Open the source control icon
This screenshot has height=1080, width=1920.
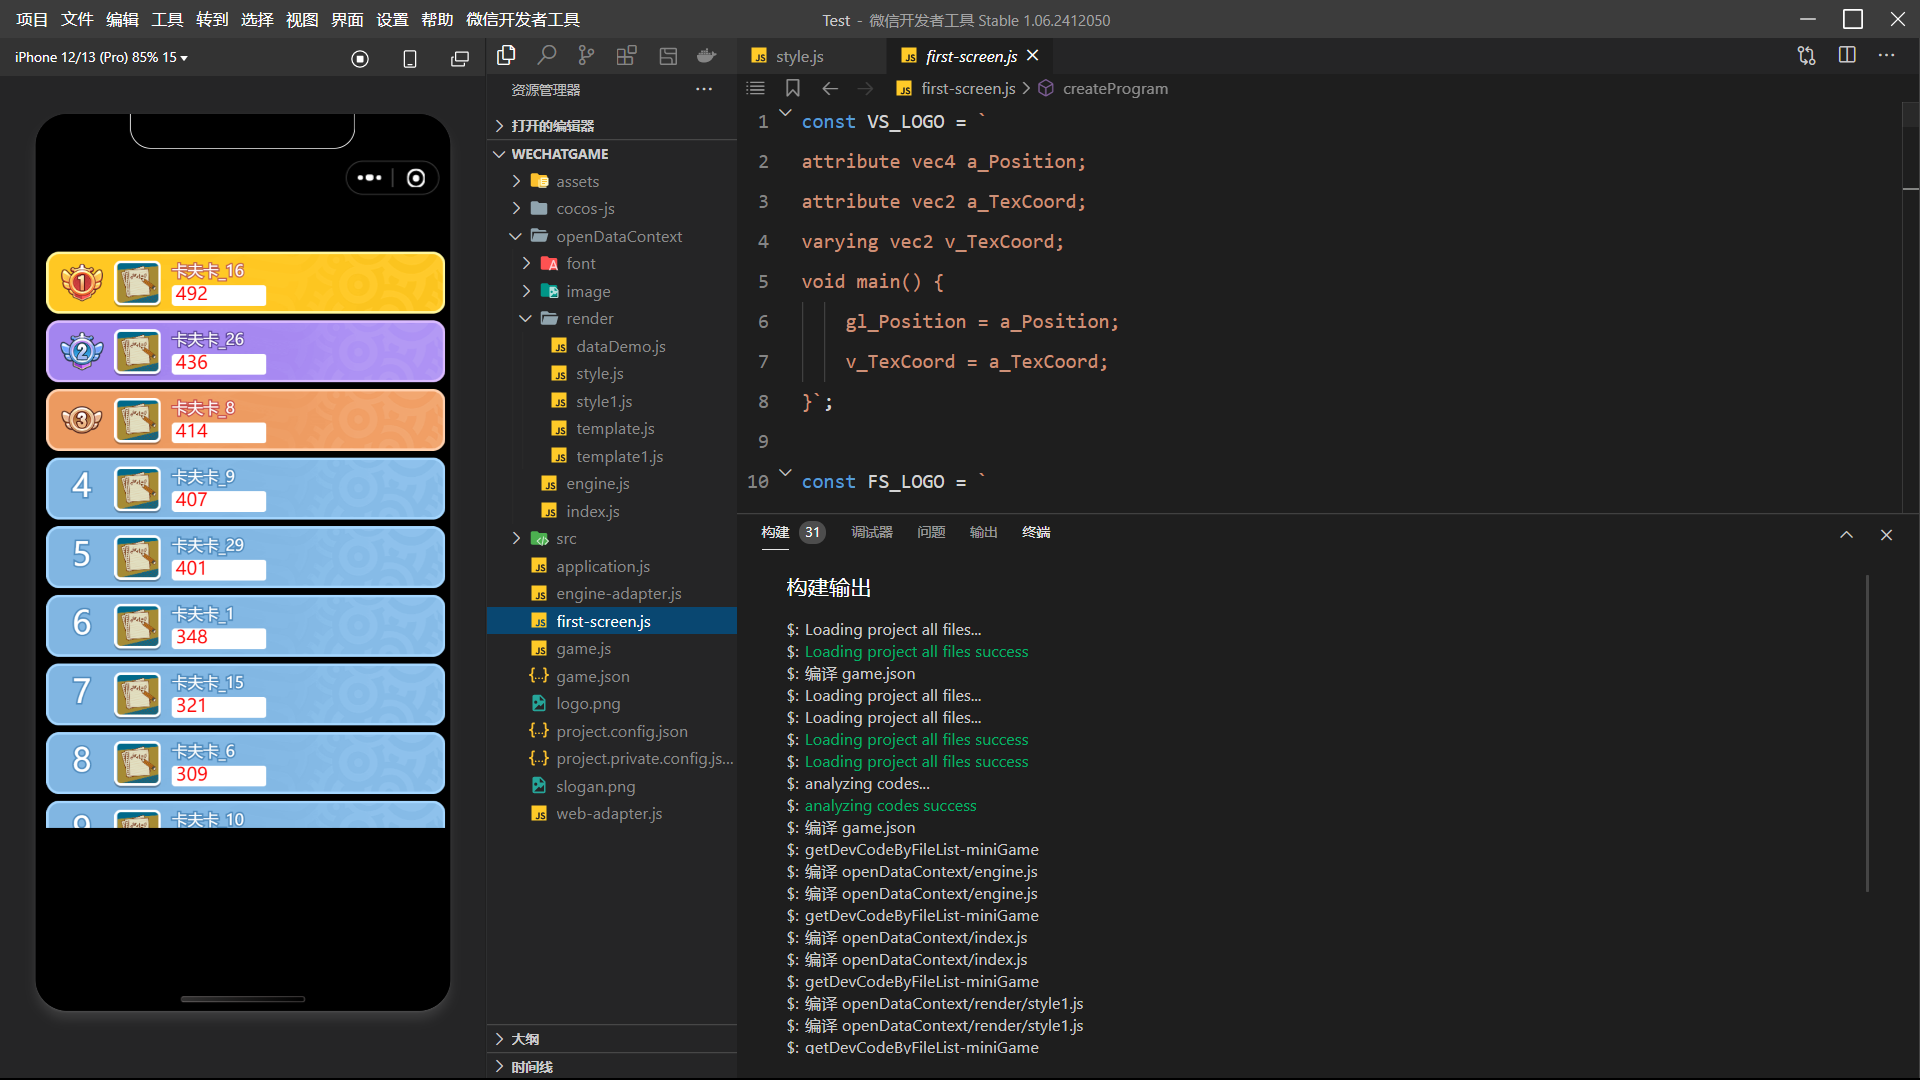coord(586,56)
